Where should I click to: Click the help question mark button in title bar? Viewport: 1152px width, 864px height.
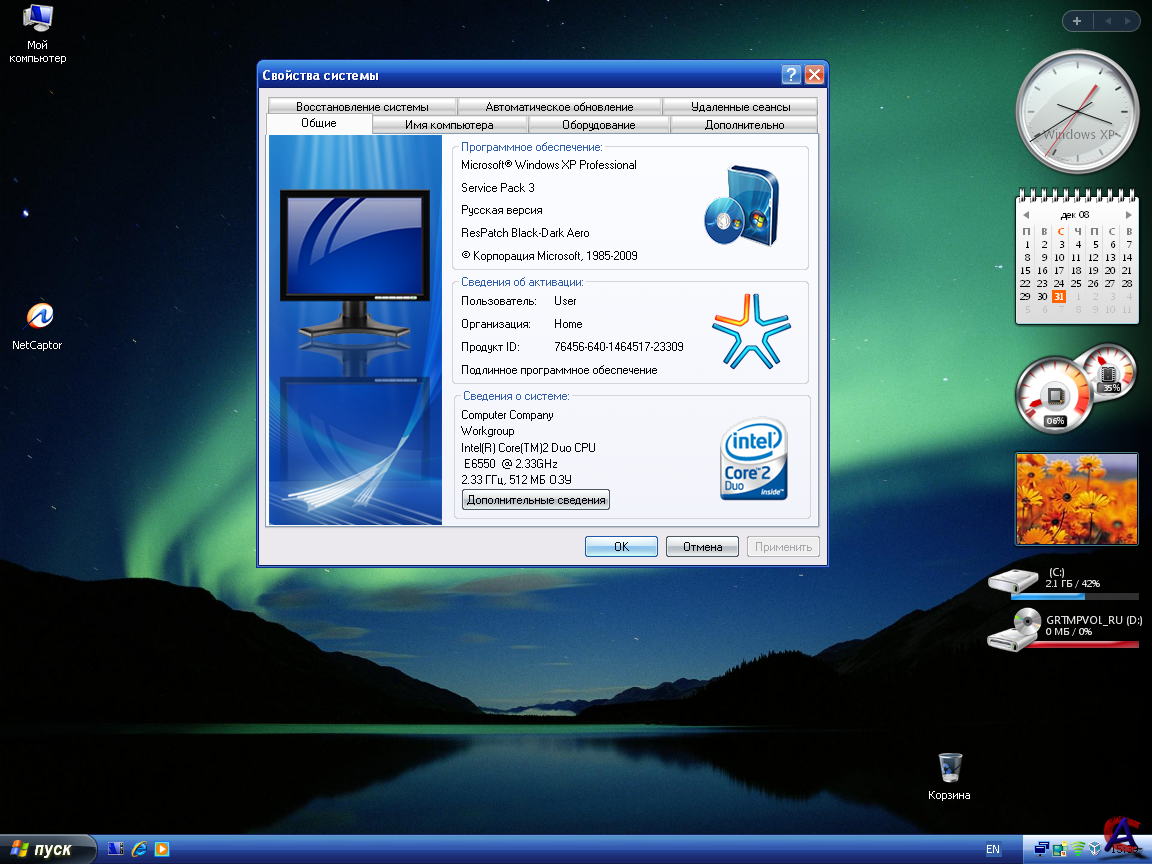click(x=791, y=75)
